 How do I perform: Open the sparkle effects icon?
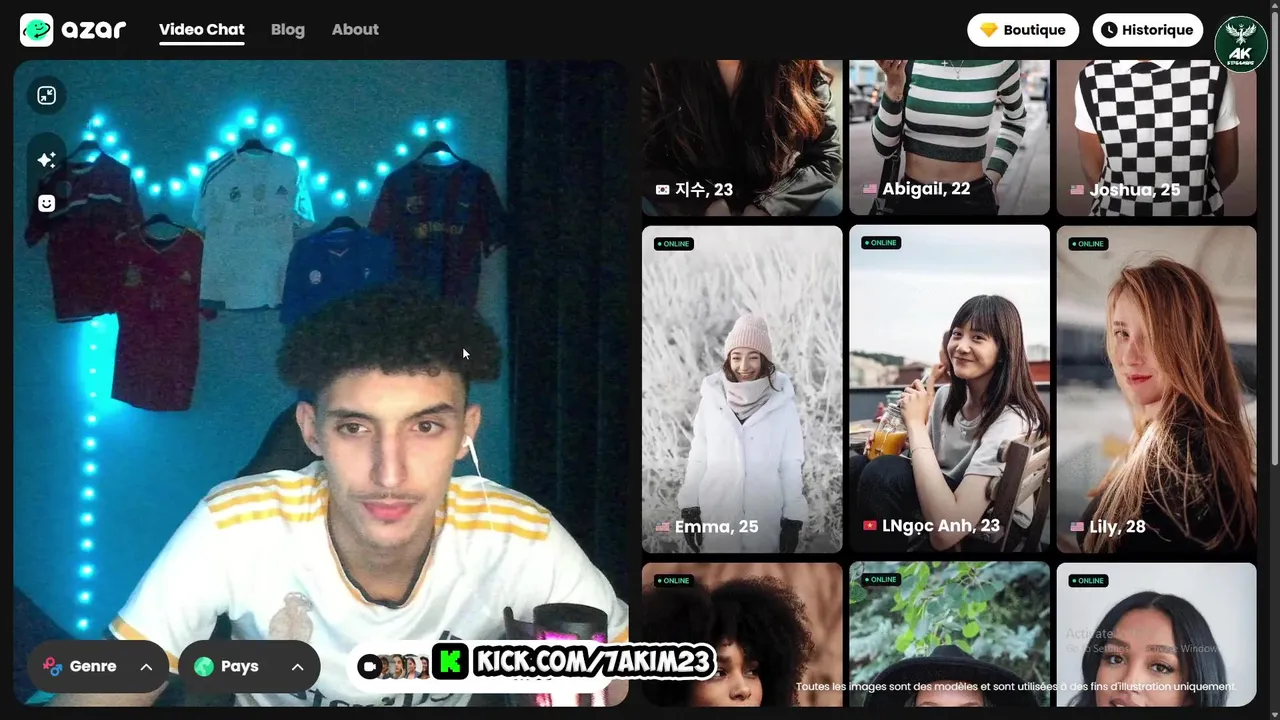(46, 160)
